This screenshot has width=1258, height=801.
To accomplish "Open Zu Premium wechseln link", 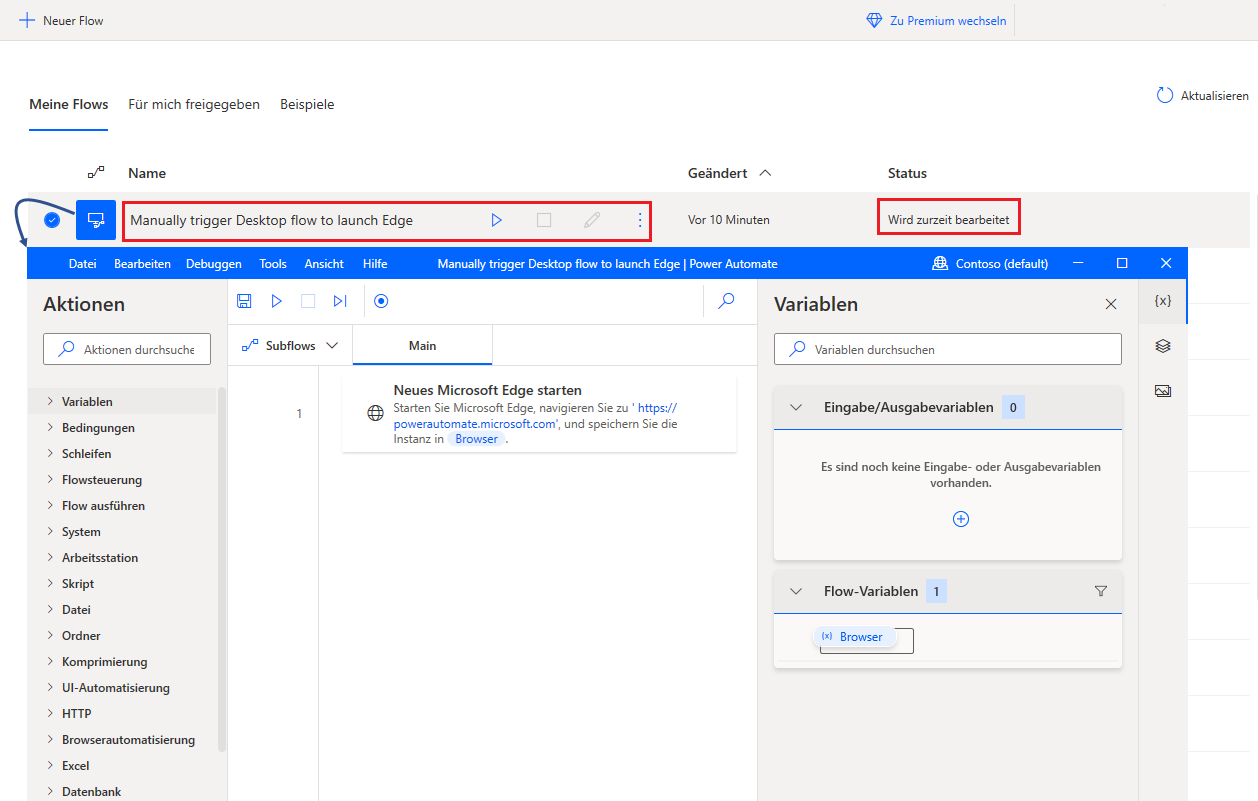I will point(936,20).
